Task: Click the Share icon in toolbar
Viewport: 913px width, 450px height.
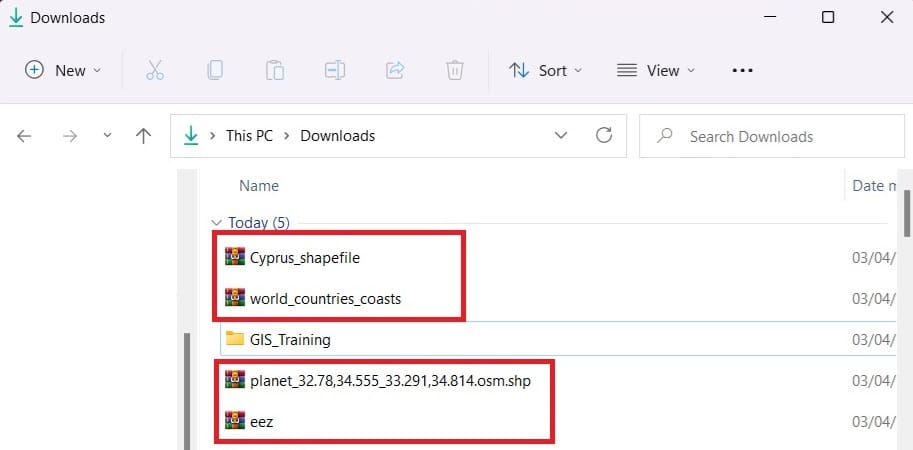Action: tap(394, 70)
